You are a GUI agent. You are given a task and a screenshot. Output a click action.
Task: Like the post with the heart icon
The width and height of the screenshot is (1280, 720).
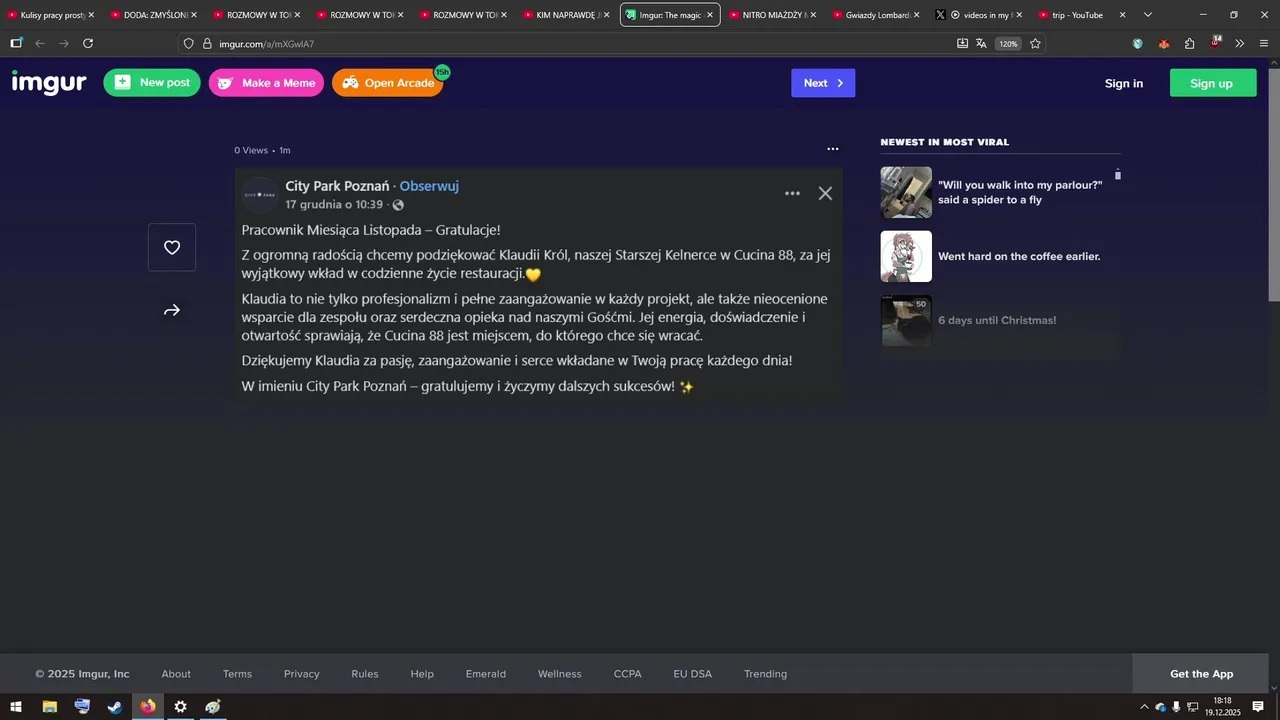point(172,247)
